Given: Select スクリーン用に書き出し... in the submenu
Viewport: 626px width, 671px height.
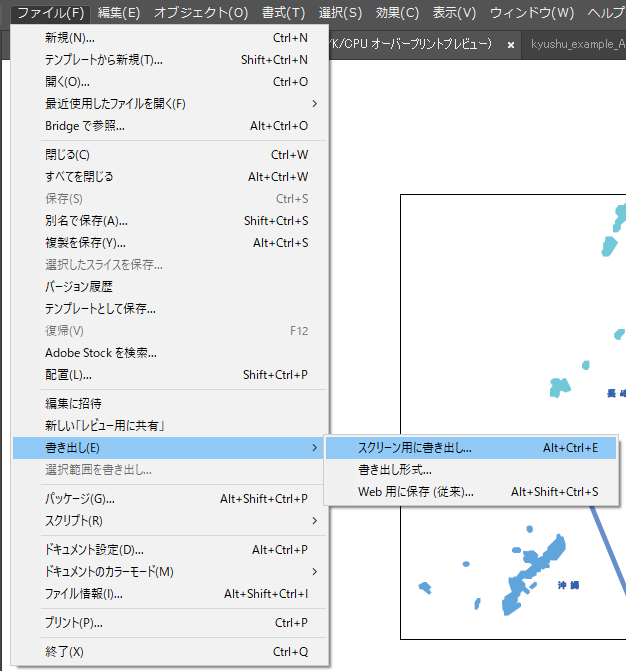Looking at the screenshot, I should click(415, 448).
